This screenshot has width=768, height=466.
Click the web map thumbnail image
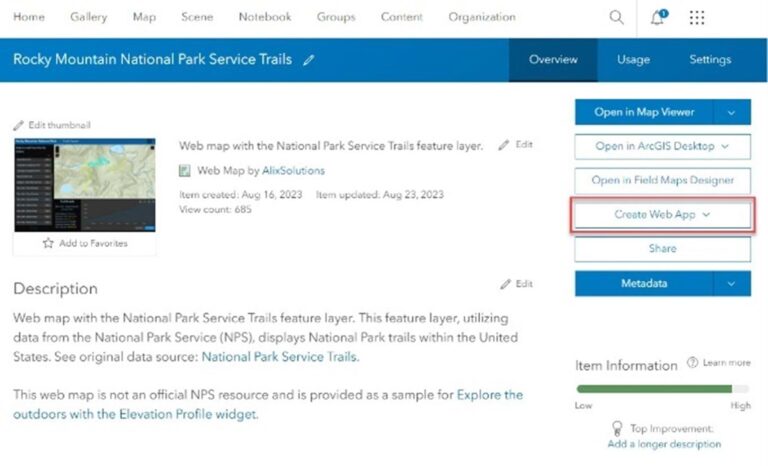pos(84,185)
